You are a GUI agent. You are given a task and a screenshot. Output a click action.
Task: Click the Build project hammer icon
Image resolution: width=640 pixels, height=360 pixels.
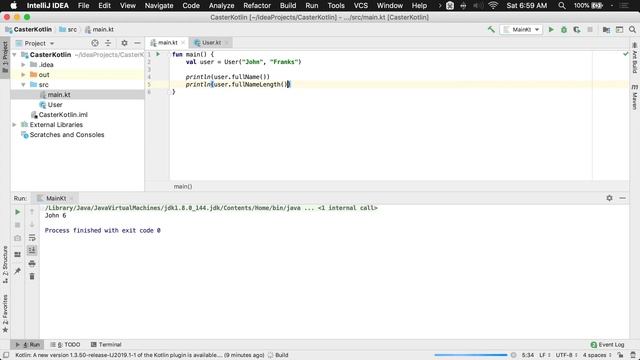point(491,29)
